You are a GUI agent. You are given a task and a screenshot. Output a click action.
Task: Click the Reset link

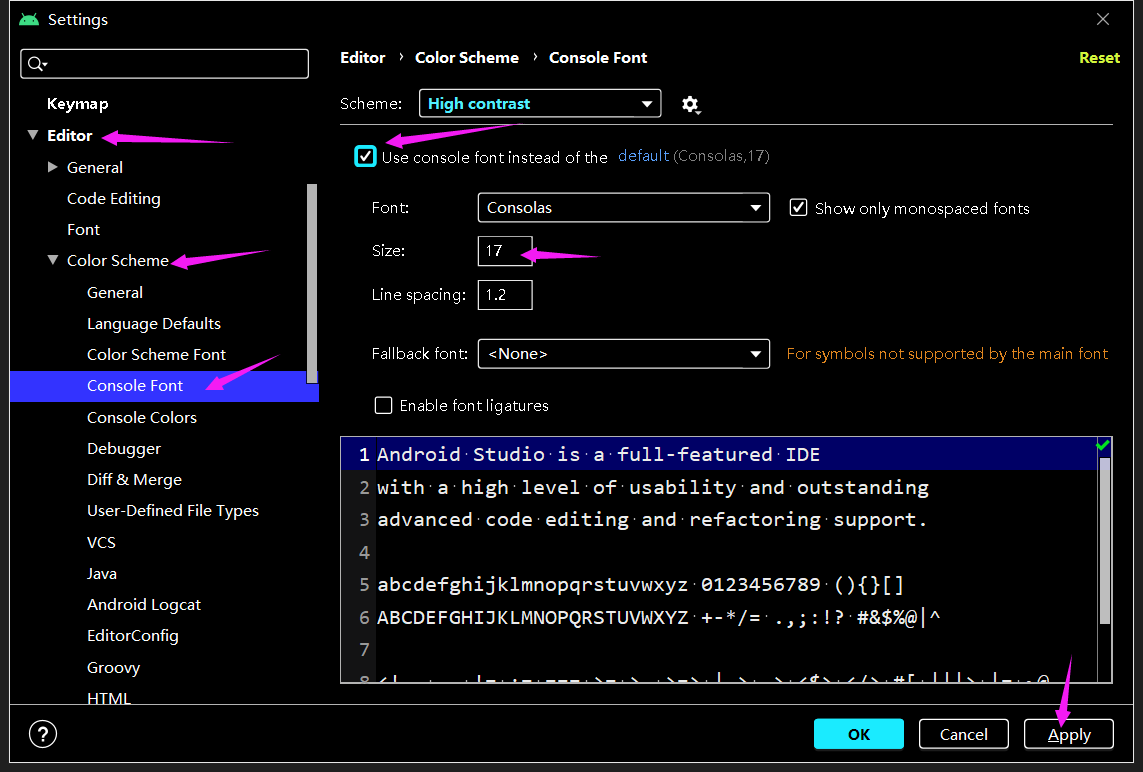point(1099,58)
